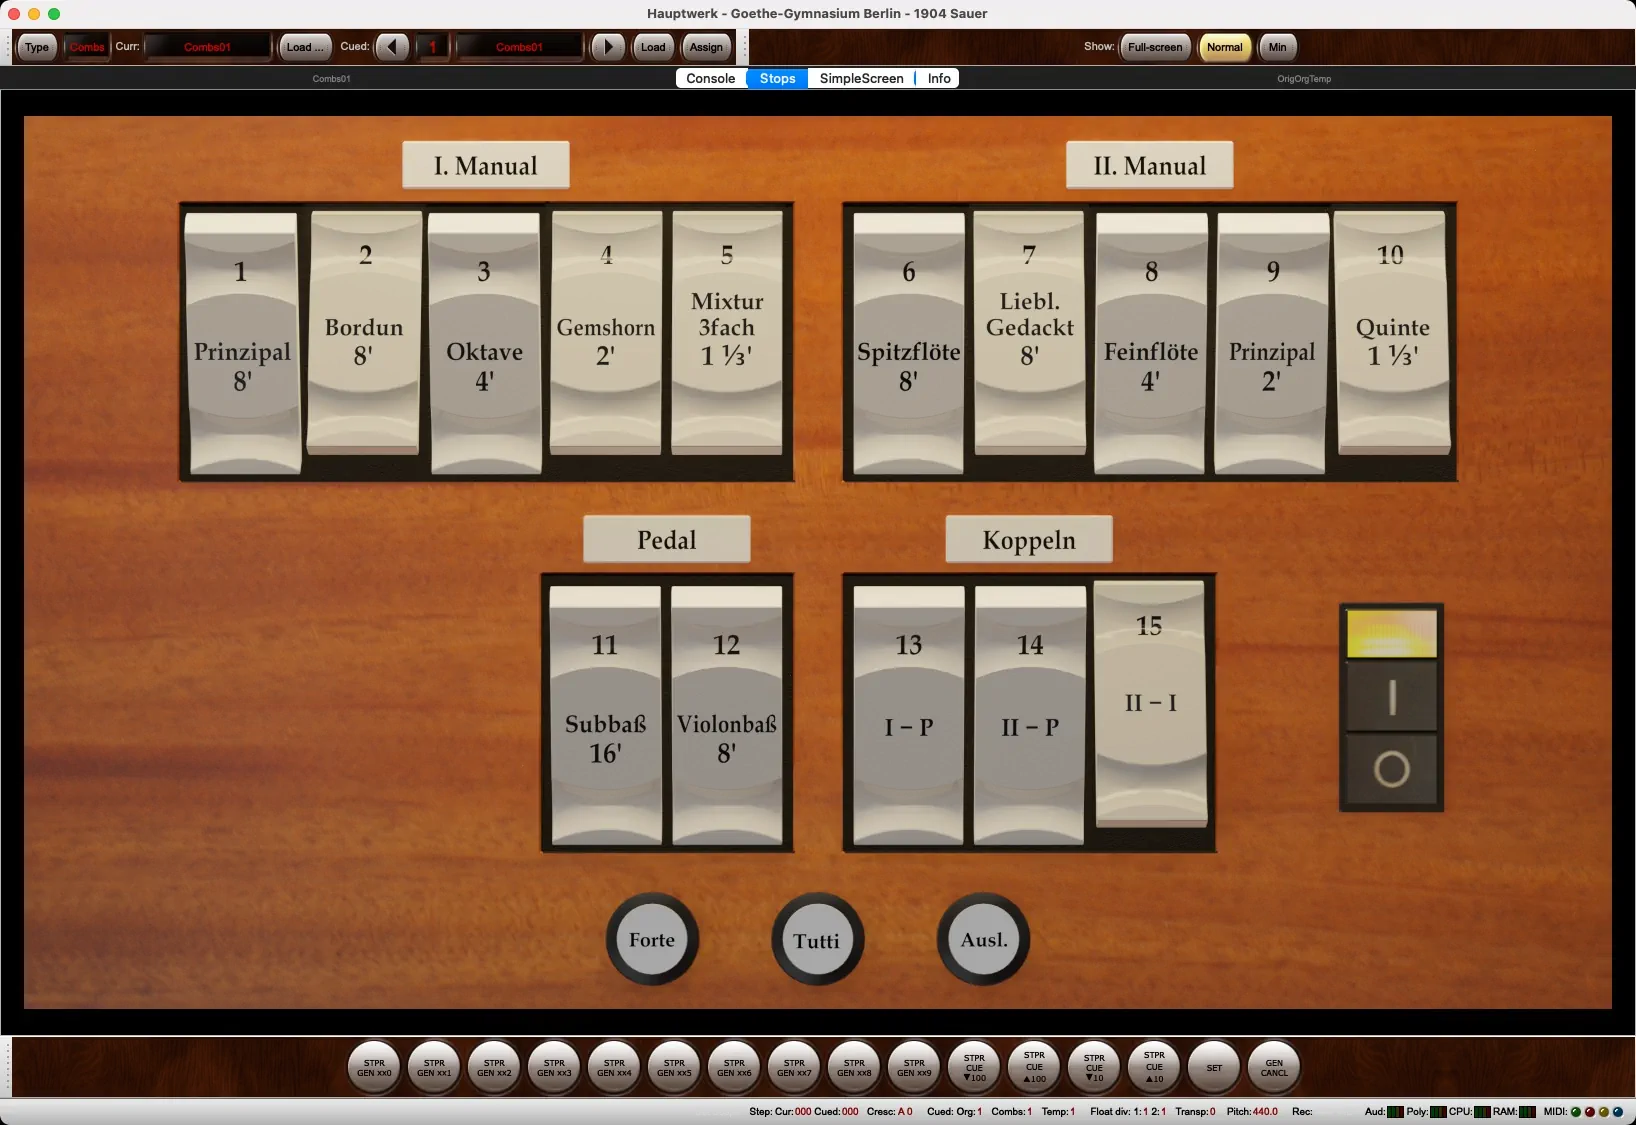Click the Assign button
The height and width of the screenshot is (1125, 1636).
(706, 47)
